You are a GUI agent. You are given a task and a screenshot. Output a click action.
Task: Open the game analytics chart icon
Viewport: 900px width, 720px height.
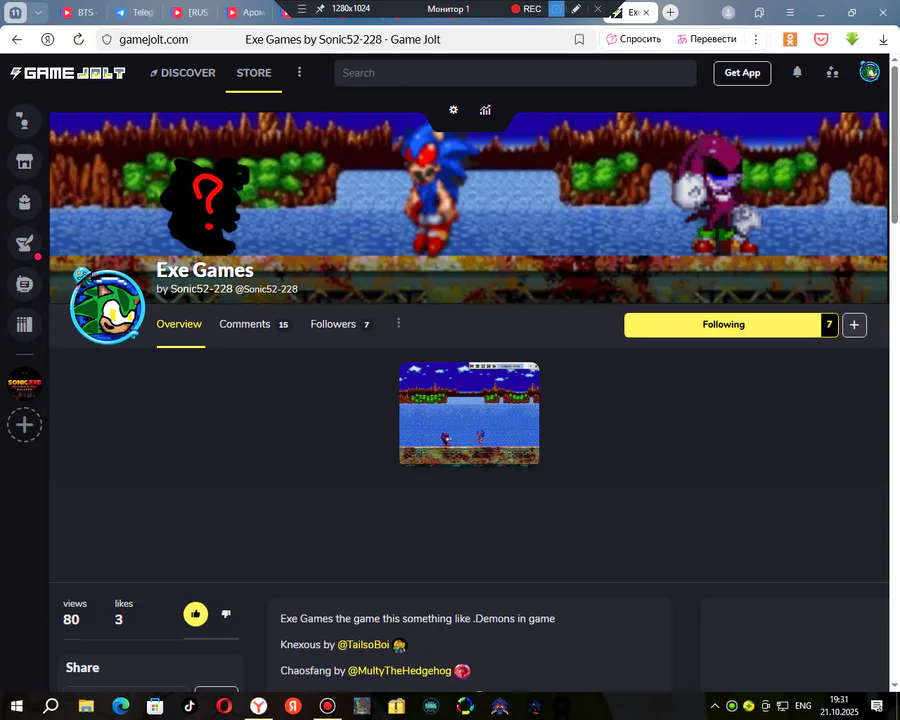click(x=485, y=110)
